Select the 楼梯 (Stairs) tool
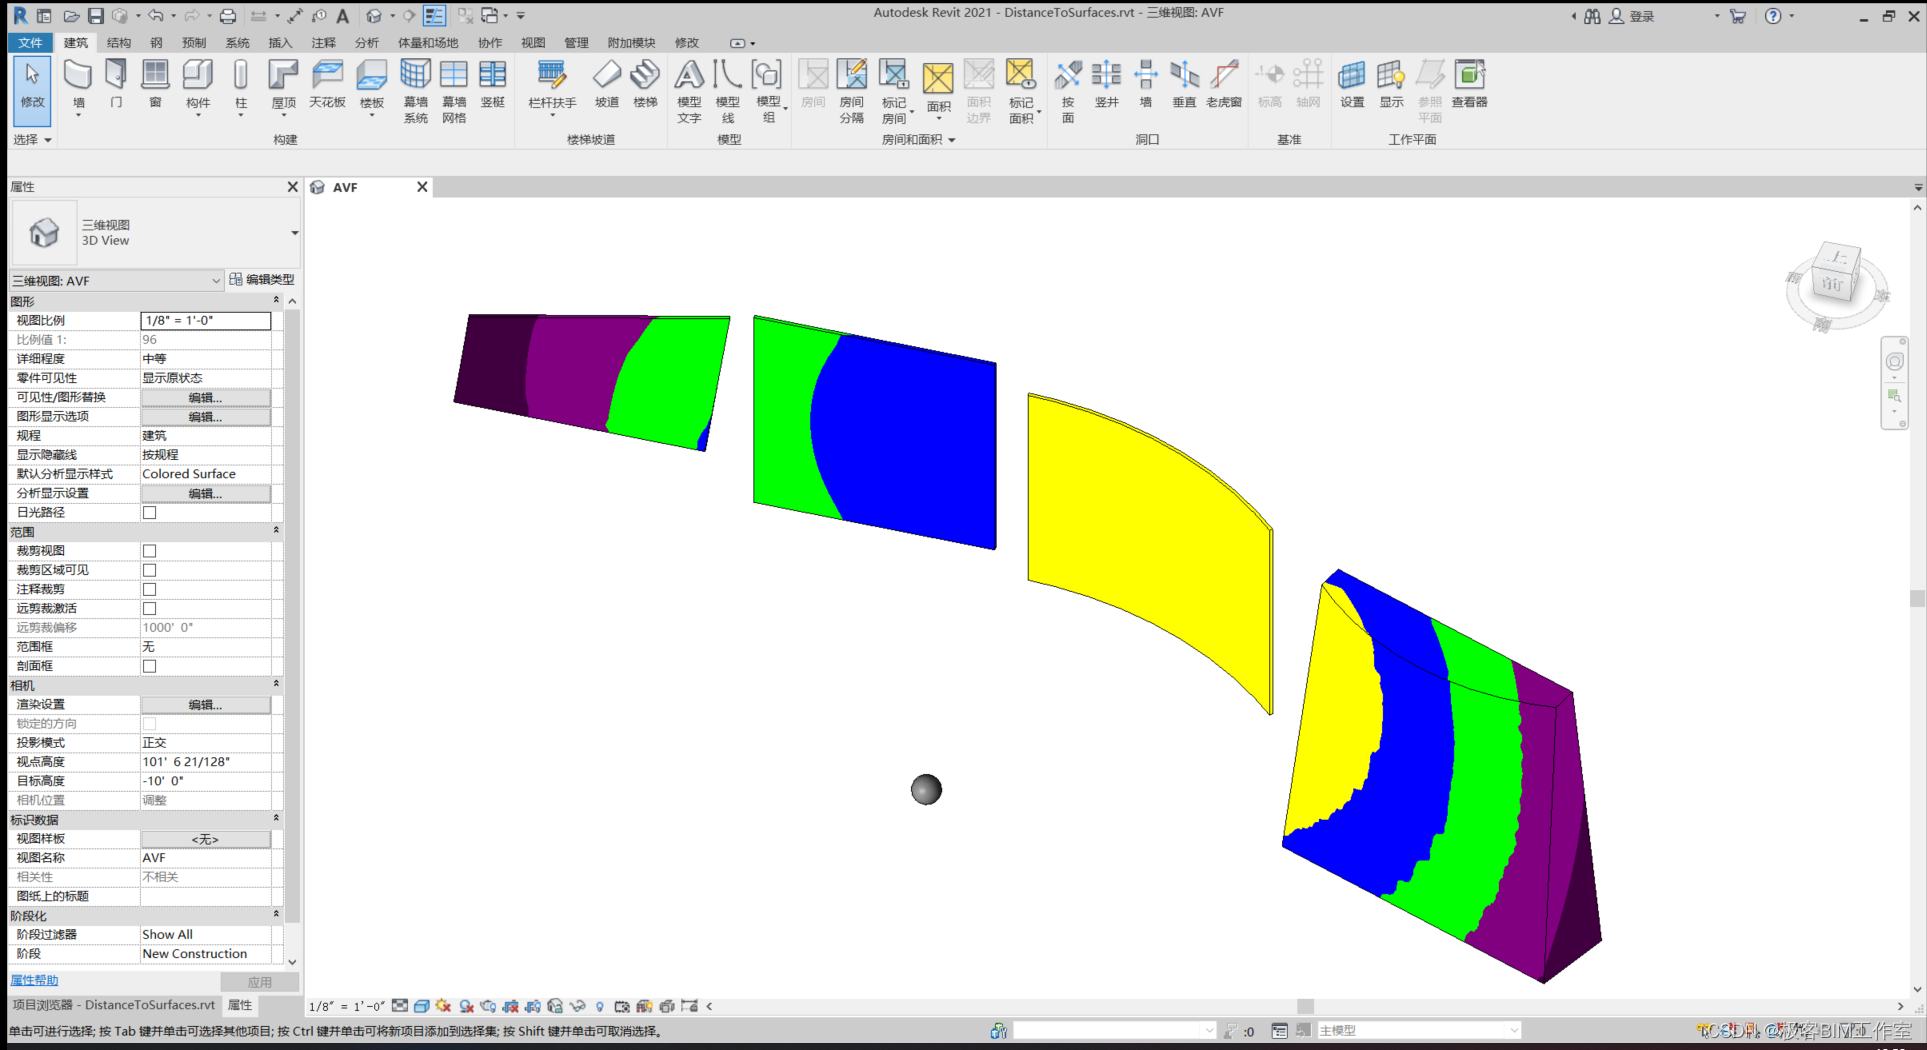This screenshot has height=1050, width=1927. tap(646, 90)
